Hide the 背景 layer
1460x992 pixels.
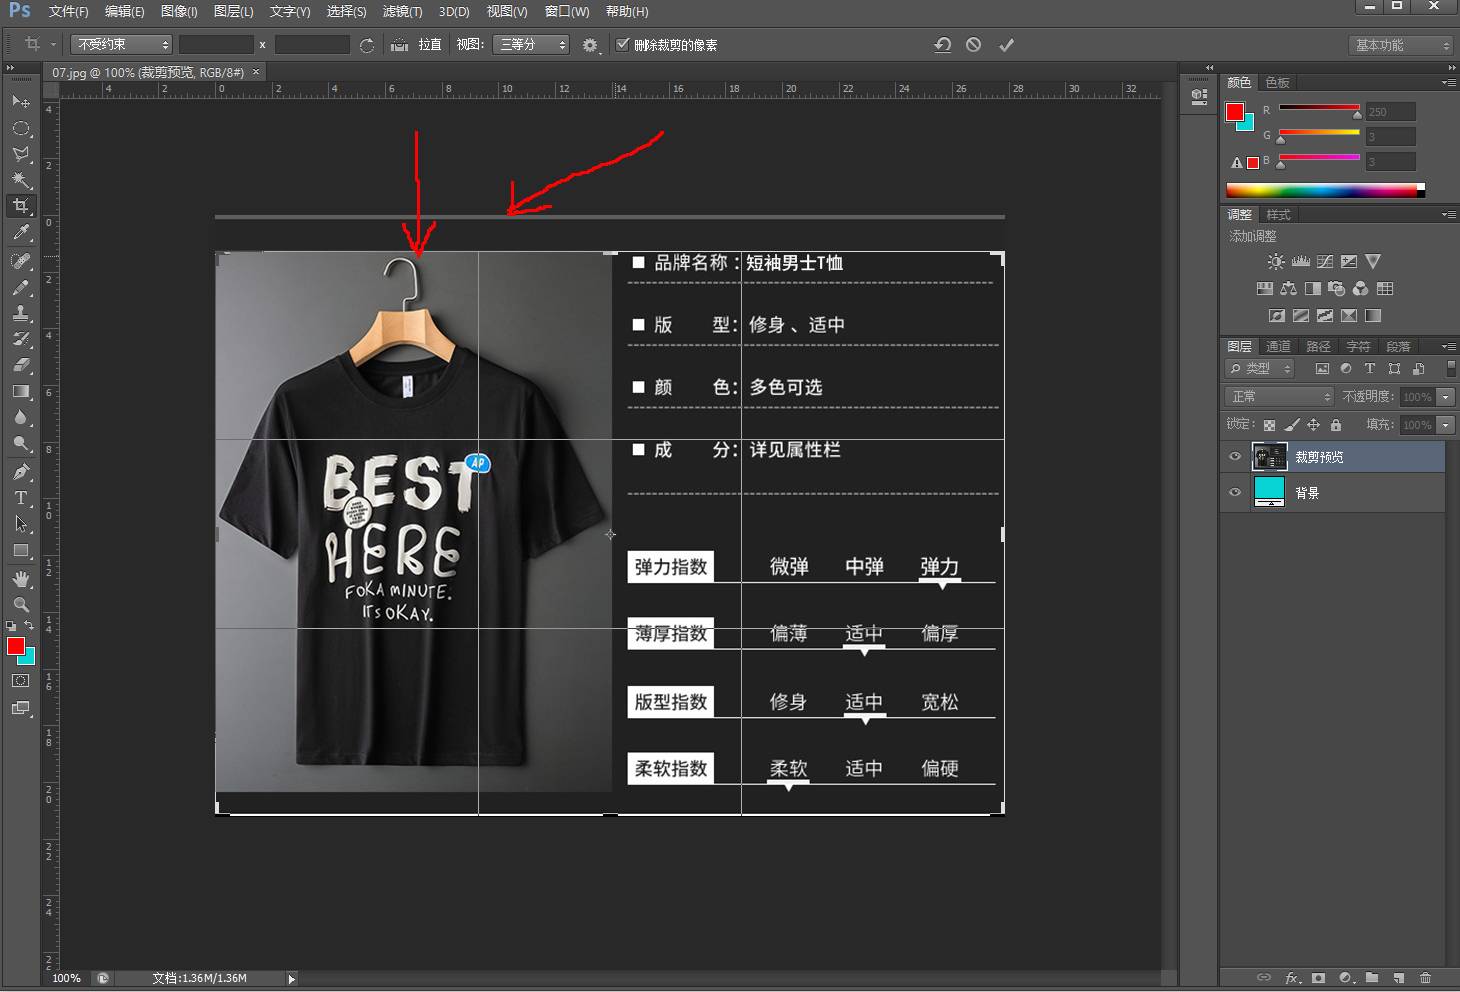click(x=1235, y=492)
